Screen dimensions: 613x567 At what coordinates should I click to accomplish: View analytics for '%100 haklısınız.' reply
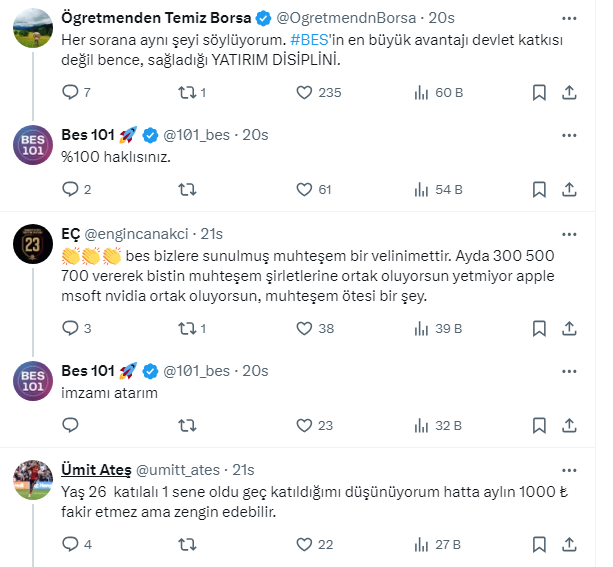(x=423, y=188)
